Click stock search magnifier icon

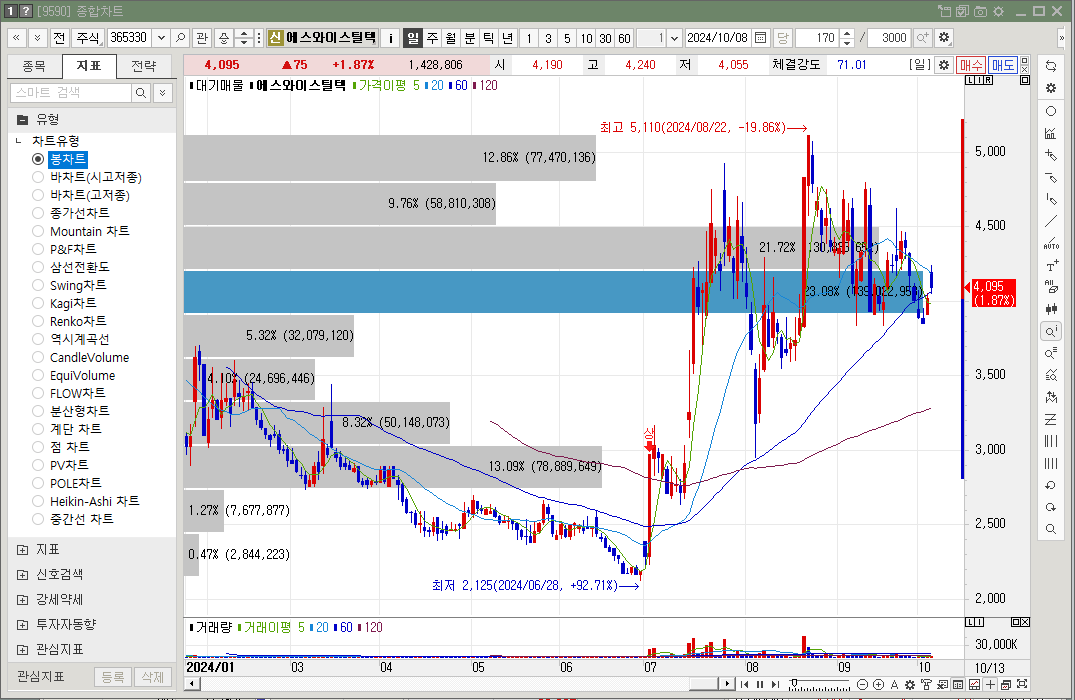[x=180, y=38]
